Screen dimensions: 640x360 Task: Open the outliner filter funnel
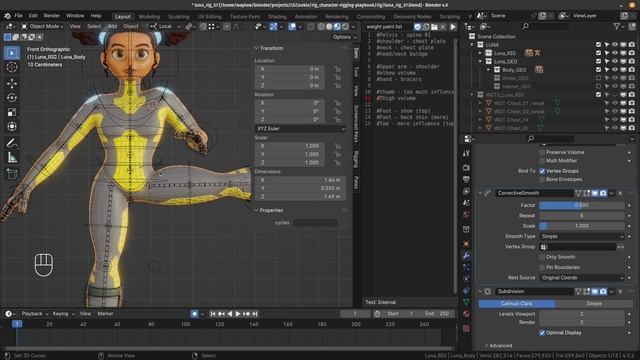(x=617, y=26)
